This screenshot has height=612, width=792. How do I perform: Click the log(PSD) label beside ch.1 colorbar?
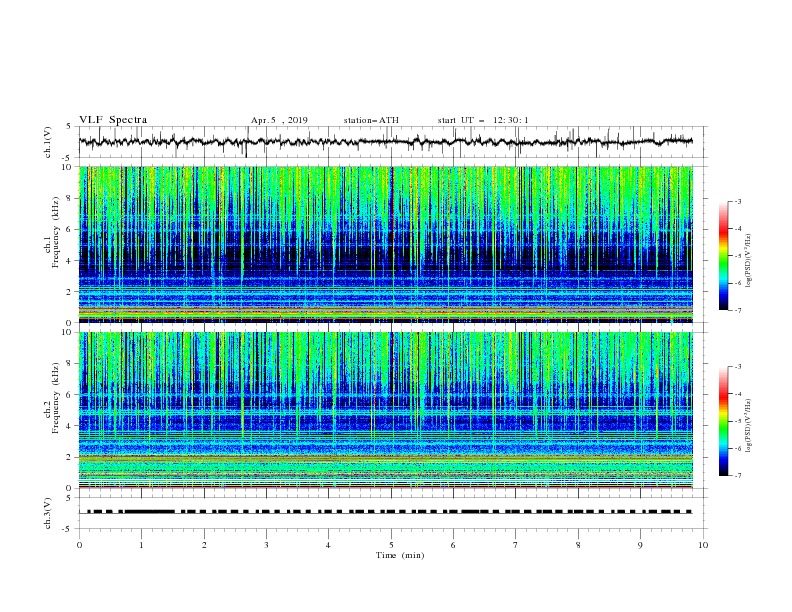749,261
